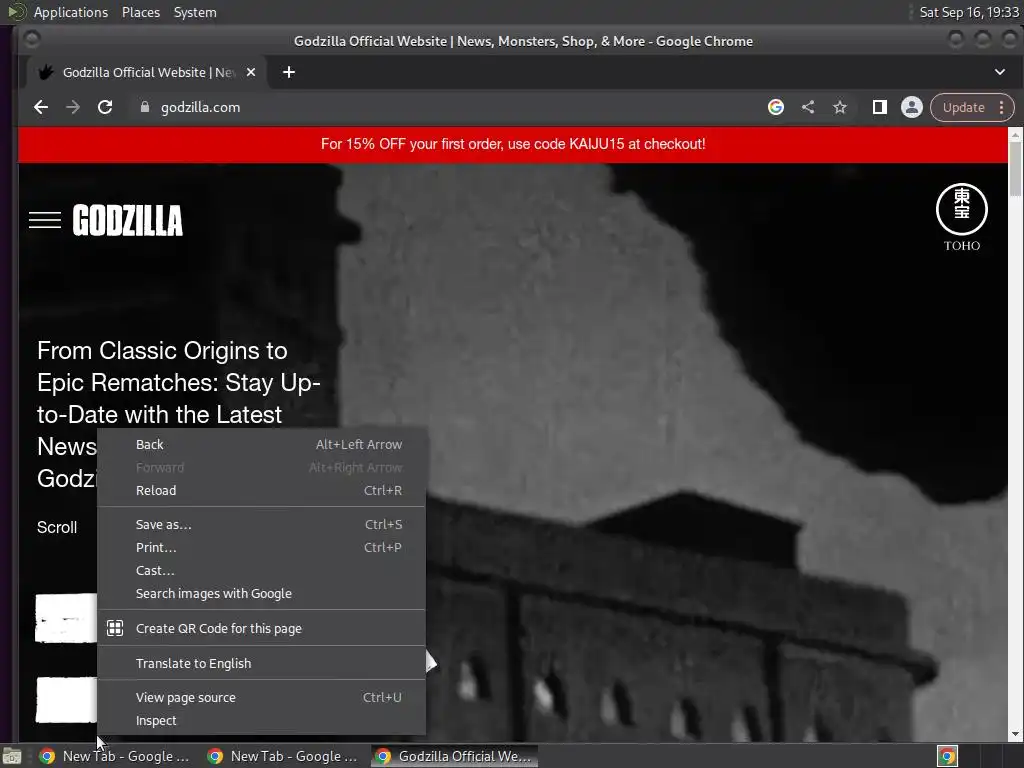Click the show desktop icon in the bottom panel
The width and height of the screenshot is (1024, 768).
(12, 756)
